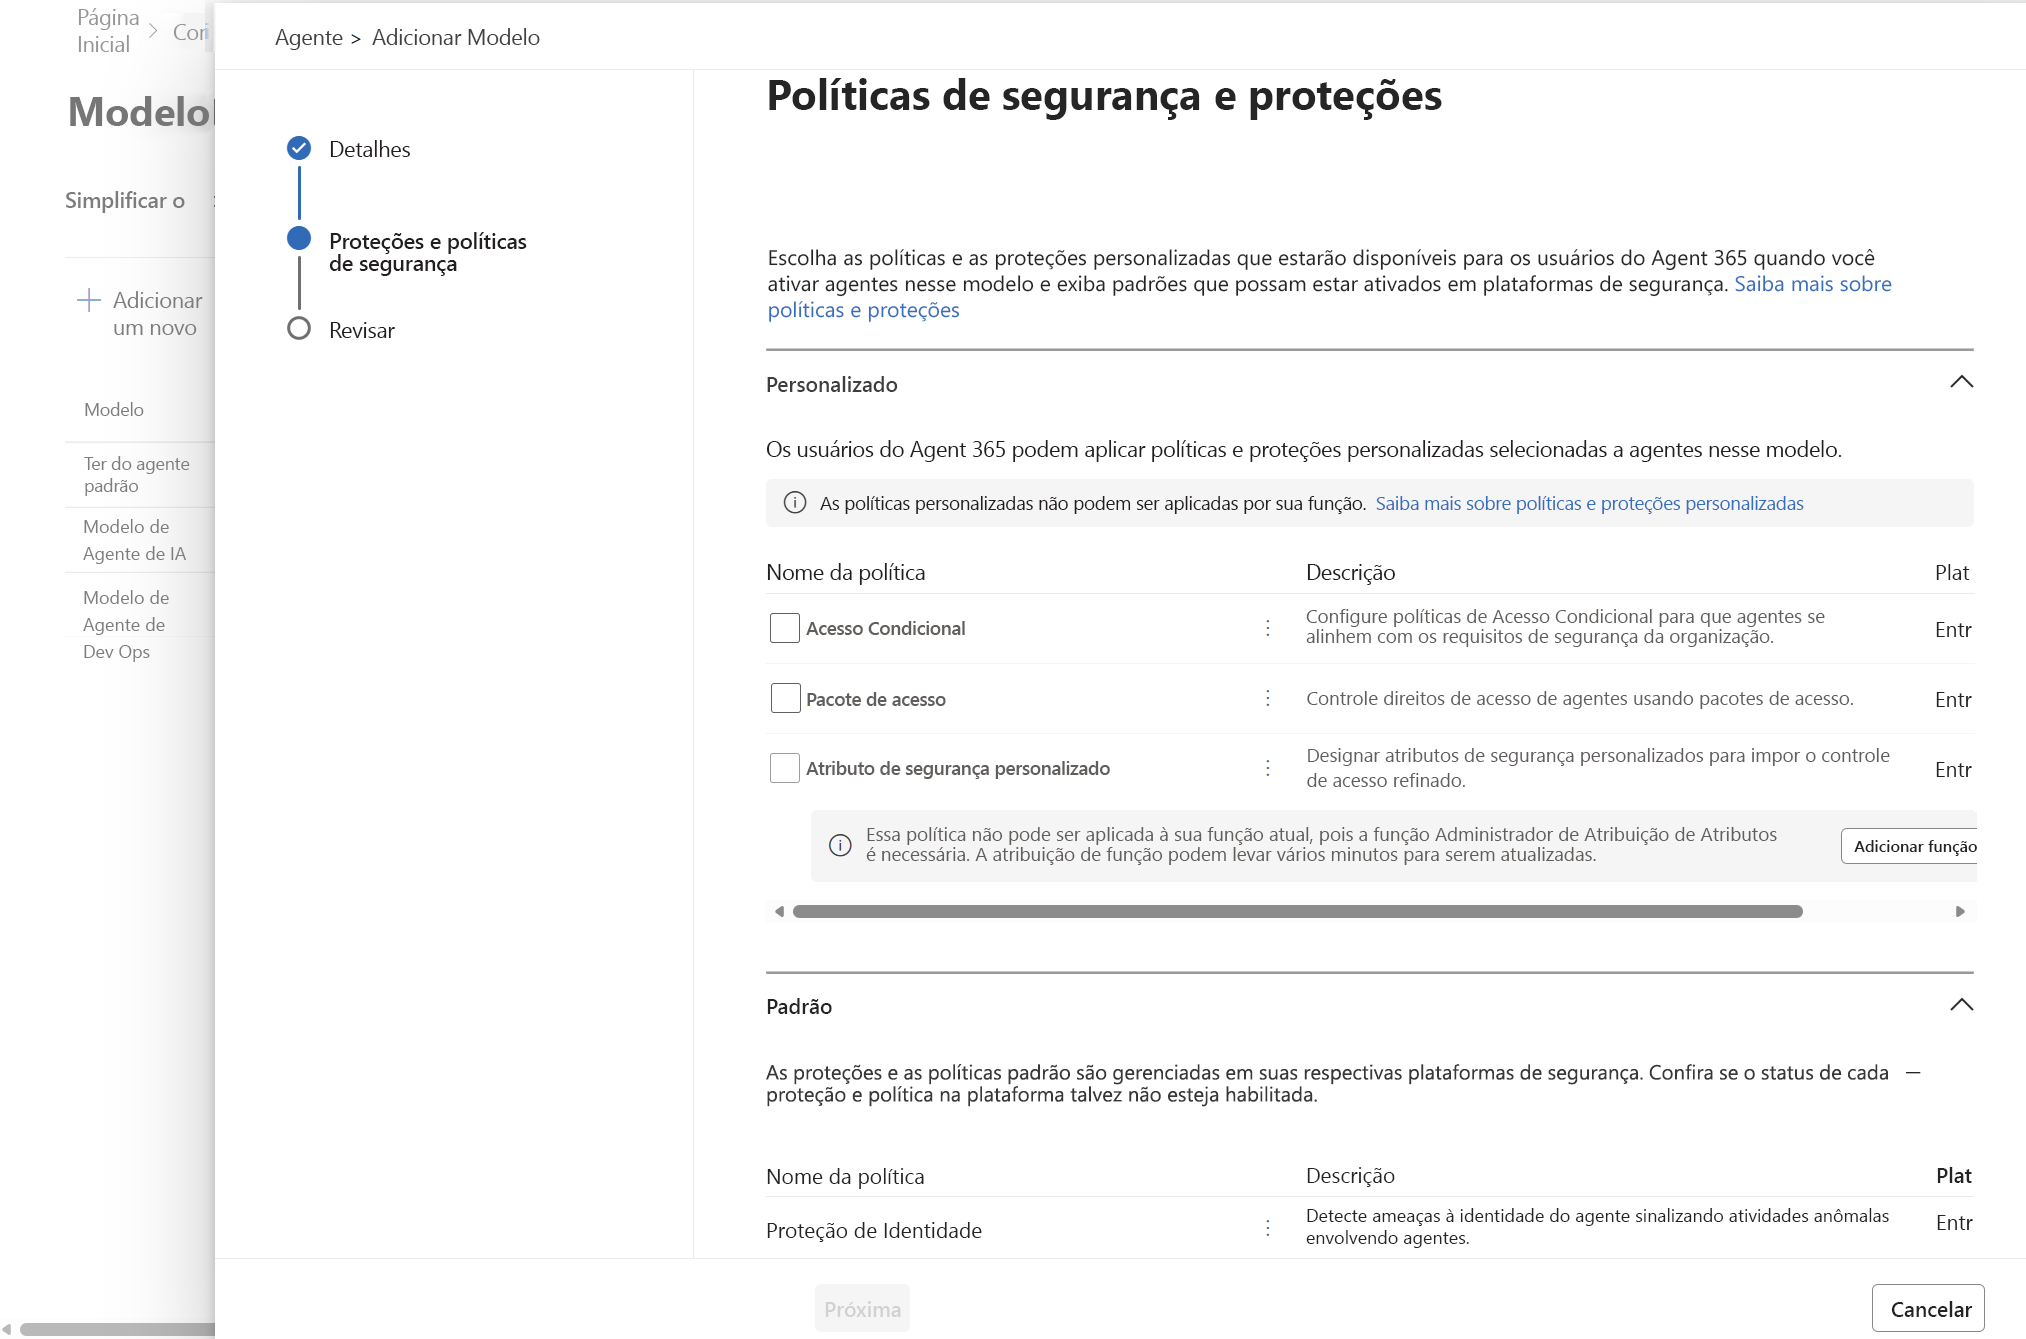Image resolution: width=2026 pixels, height=1339 pixels.
Task: Click the plus icon for Adicionar um novo
Action: coord(89,300)
